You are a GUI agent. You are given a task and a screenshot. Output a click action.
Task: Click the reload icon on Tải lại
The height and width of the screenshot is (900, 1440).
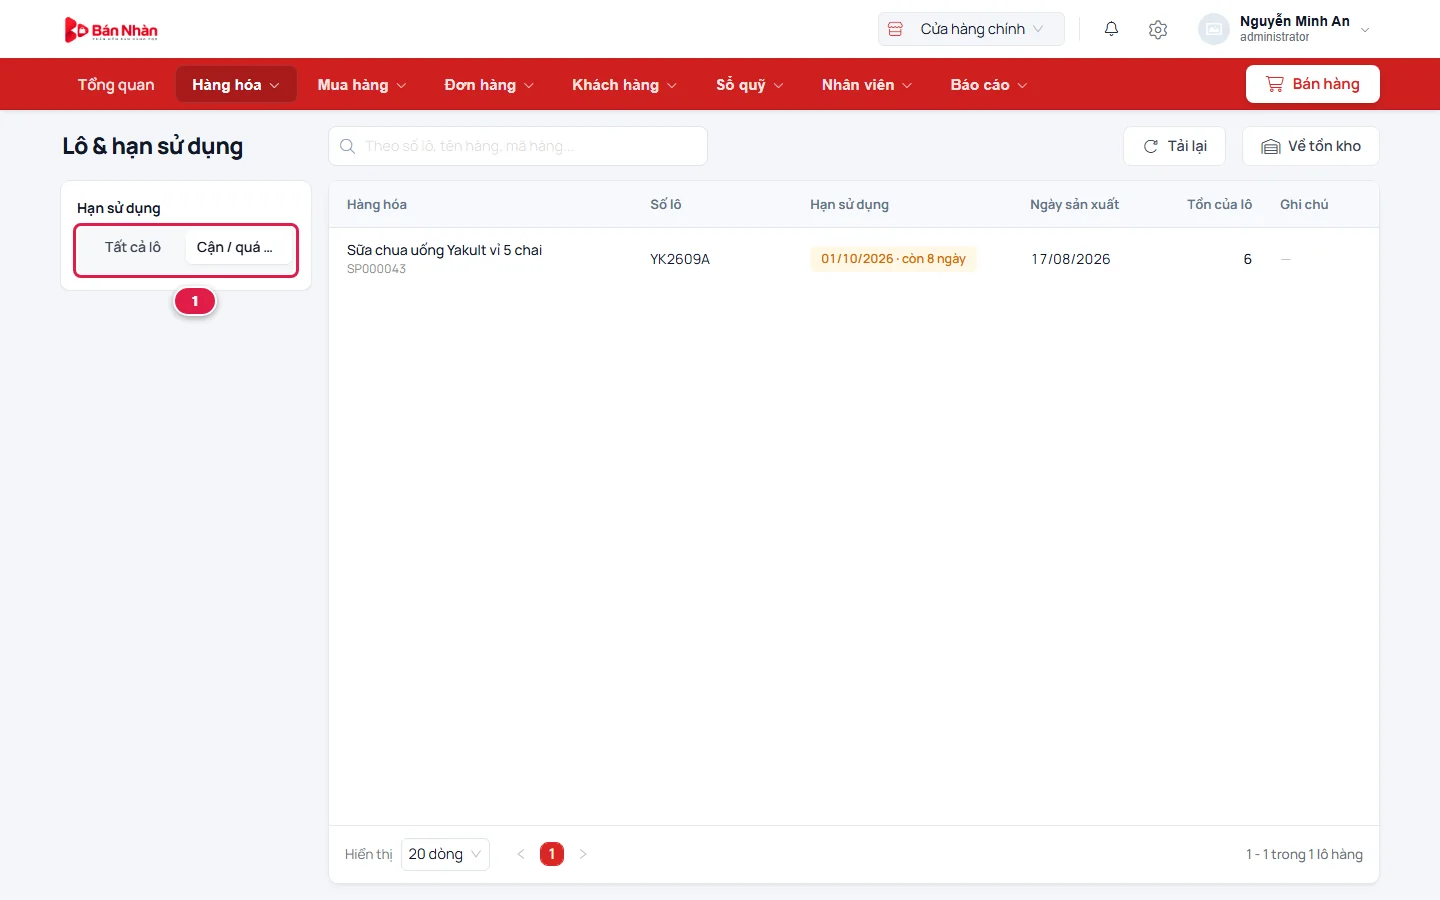coord(1150,146)
